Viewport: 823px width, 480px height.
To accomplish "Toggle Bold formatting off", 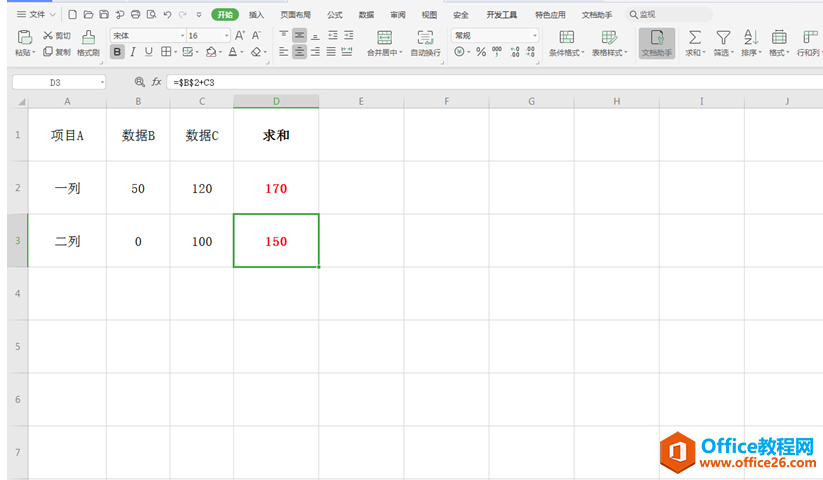I will [118, 52].
